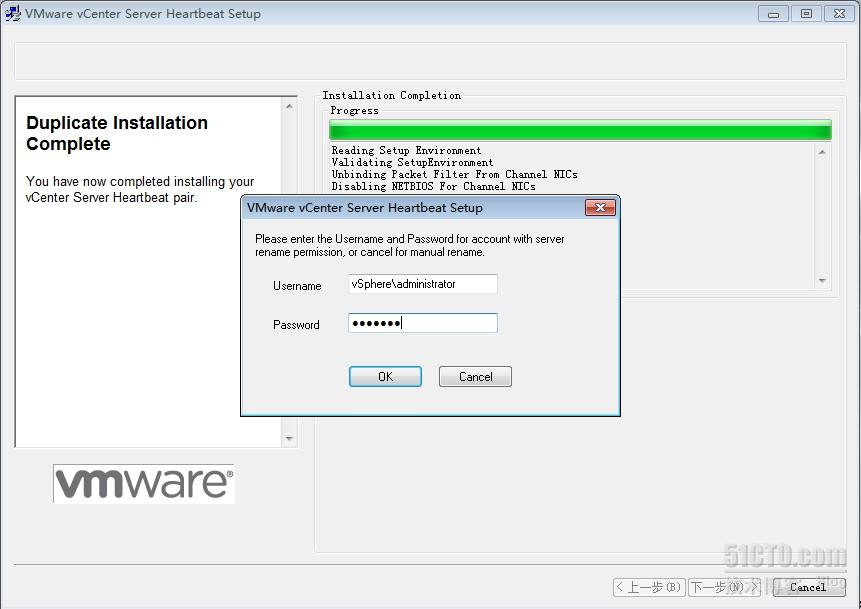
Task: Click the up arrow of progress log scrollbar
Action: pyautogui.click(x=822, y=152)
